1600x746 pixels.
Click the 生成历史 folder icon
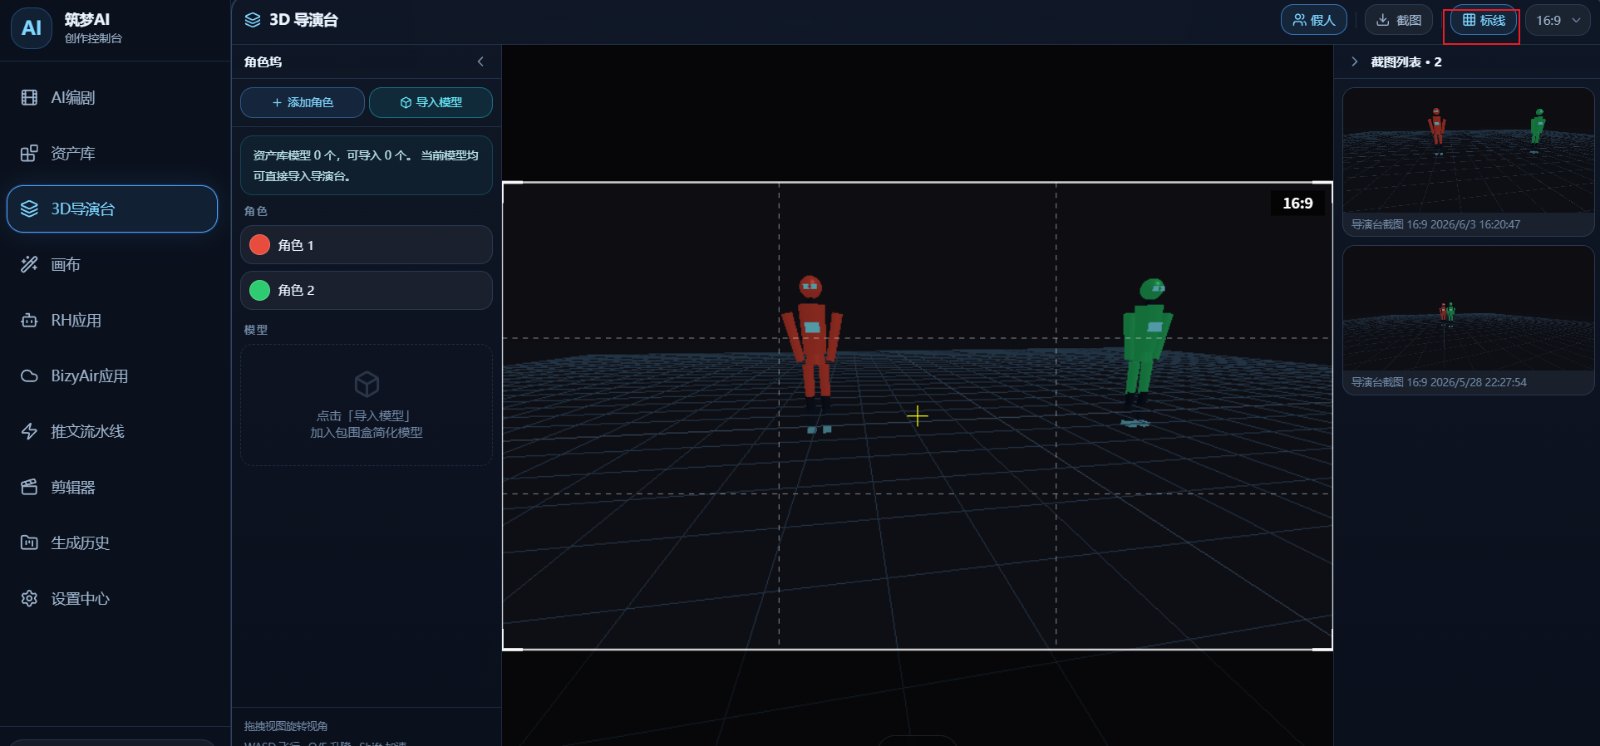pyautogui.click(x=29, y=543)
